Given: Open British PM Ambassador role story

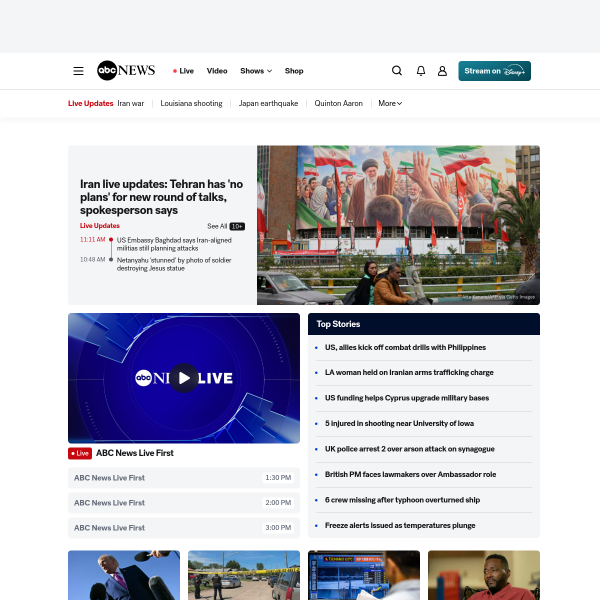Looking at the screenshot, I should coord(410,474).
